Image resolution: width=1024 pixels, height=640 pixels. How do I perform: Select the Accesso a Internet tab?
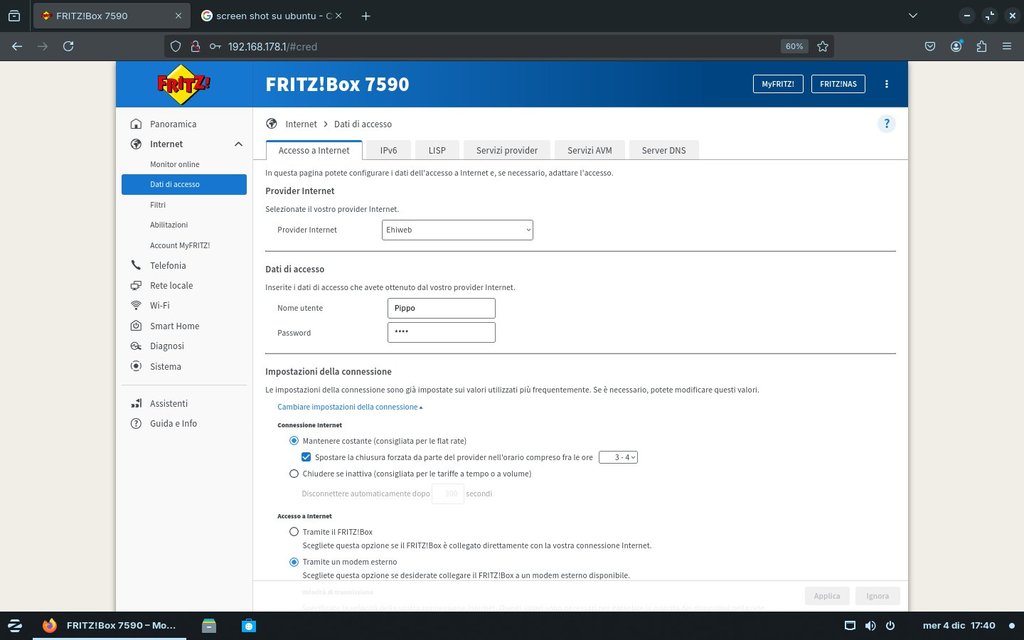point(314,150)
